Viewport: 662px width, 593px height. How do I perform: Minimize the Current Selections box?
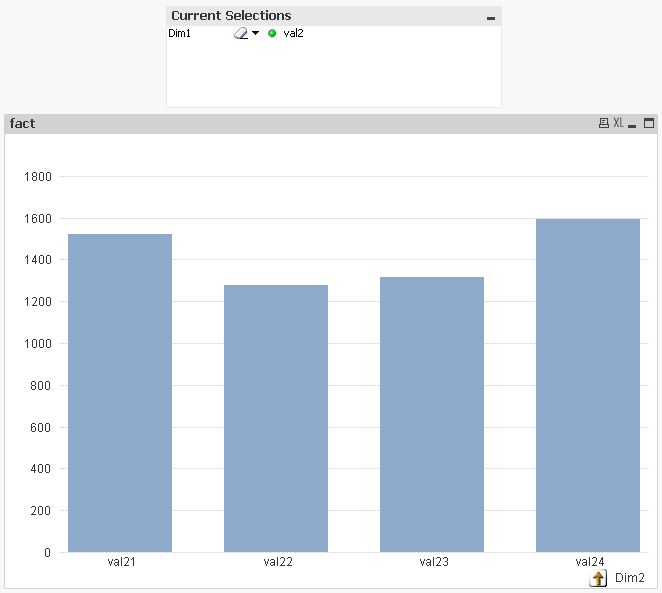tap(491, 18)
